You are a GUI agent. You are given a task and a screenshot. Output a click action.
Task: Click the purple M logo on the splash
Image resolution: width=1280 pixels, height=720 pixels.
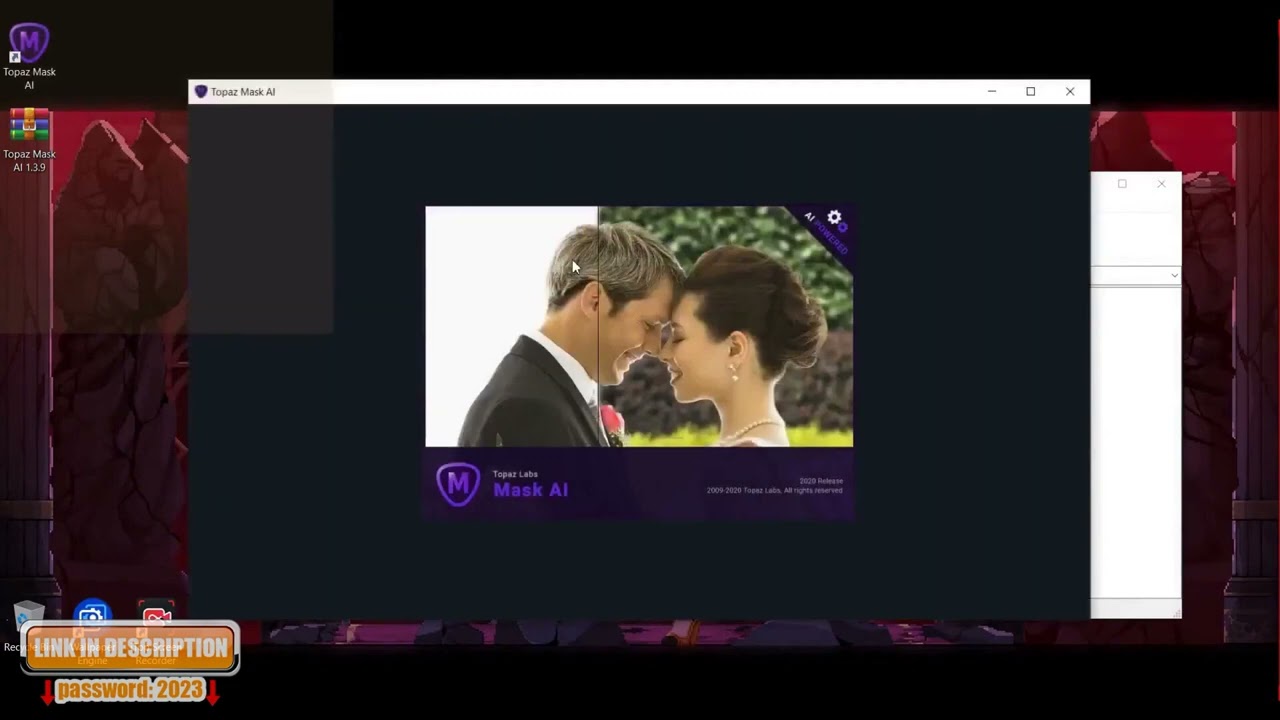pos(458,484)
